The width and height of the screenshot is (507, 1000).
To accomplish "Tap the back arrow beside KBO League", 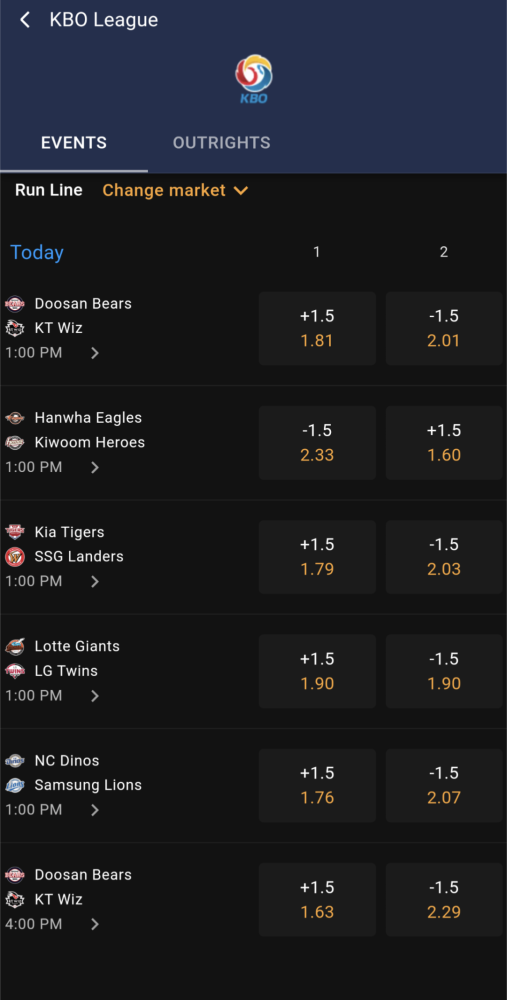I will coord(25,20).
